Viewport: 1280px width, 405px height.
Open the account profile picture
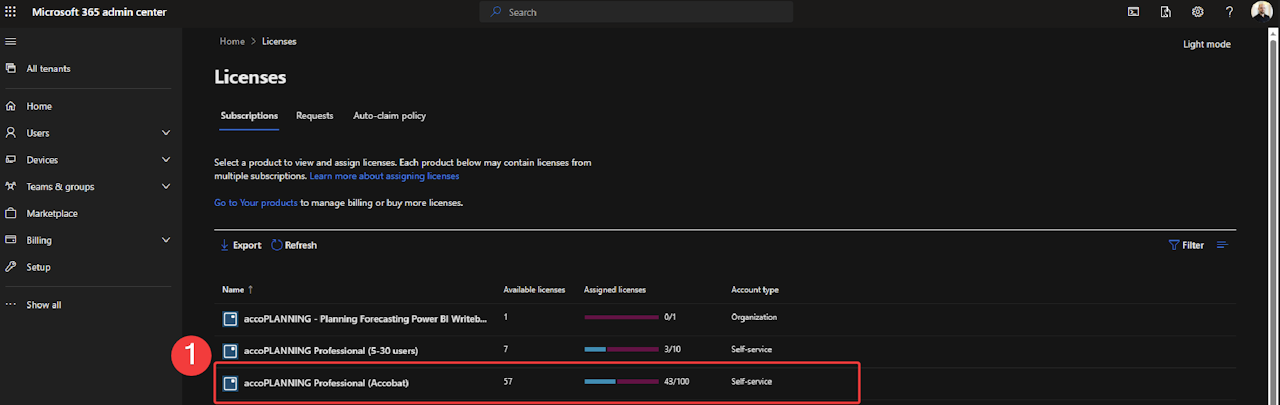pos(1261,12)
